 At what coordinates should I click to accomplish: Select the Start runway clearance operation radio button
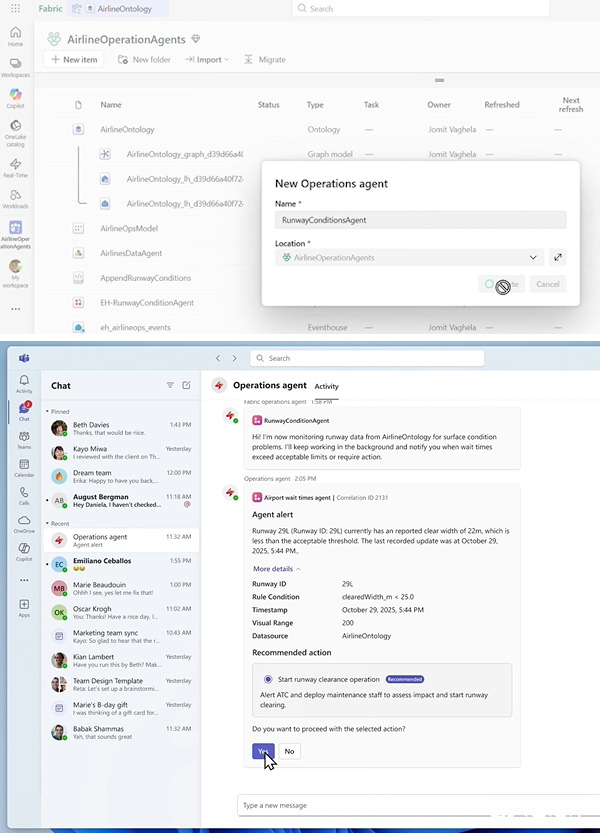(x=270, y=679)
